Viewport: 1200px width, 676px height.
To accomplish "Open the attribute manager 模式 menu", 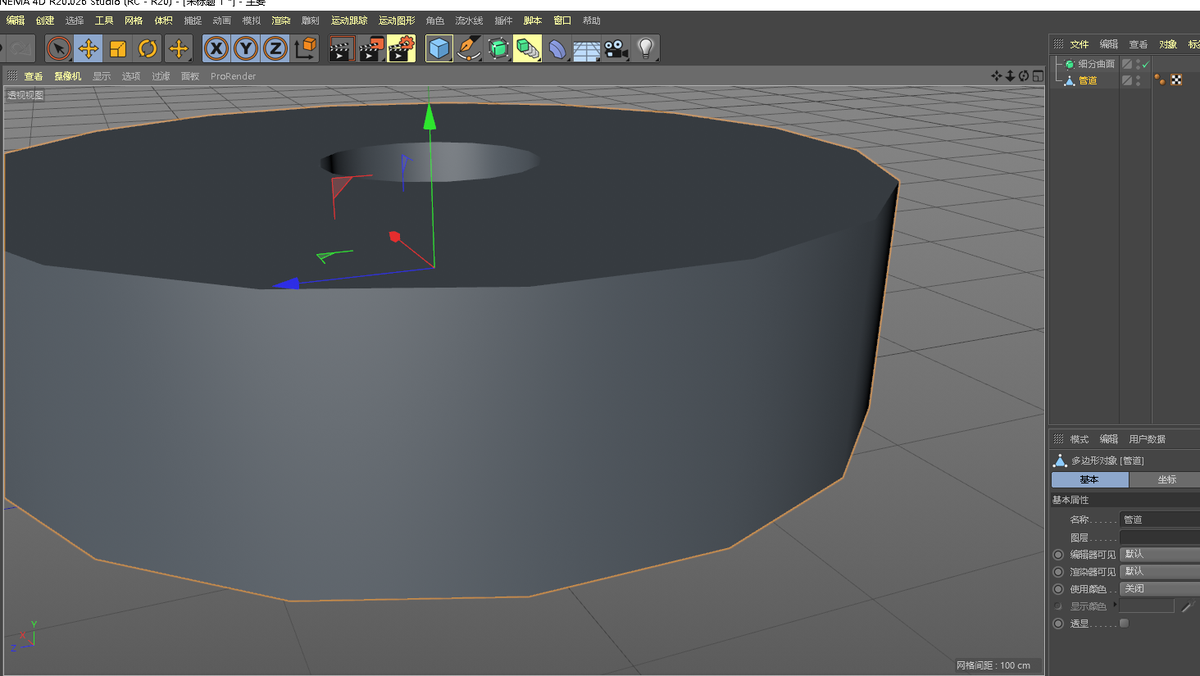I will coord(1079,439).
